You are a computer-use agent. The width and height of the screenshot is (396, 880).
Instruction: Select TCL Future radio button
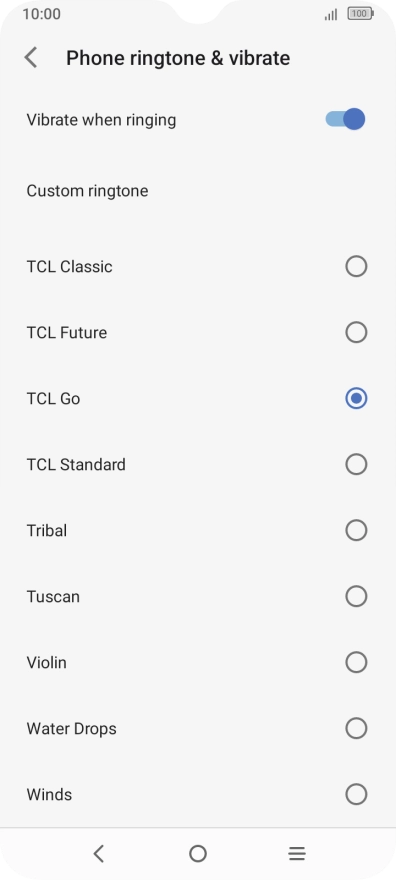pos(356,332)
